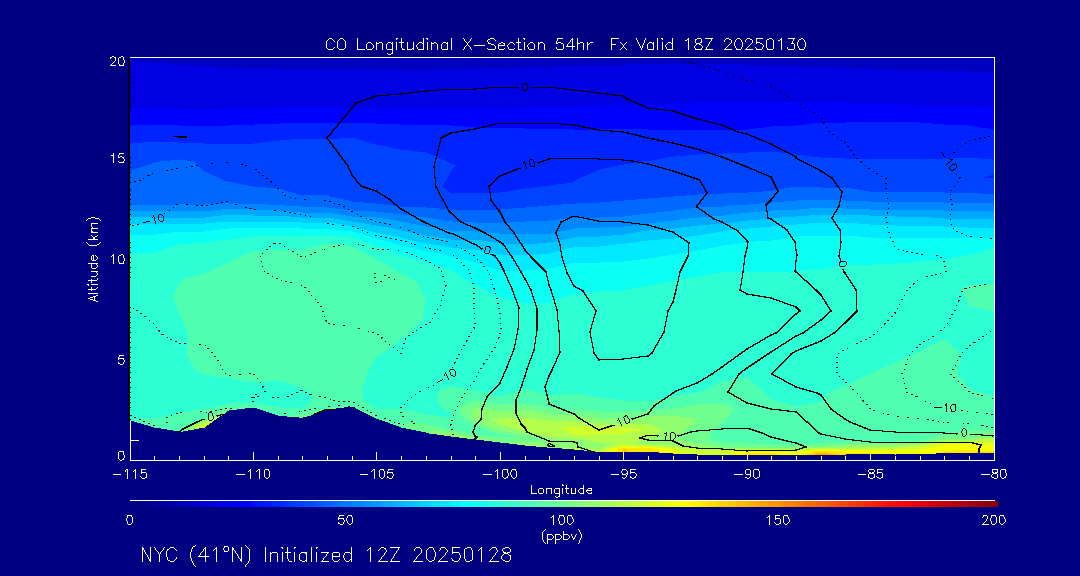The image size is (1080, 576).
Task: Click the NYC (41°N) Initialized caption
Action: 326,555
